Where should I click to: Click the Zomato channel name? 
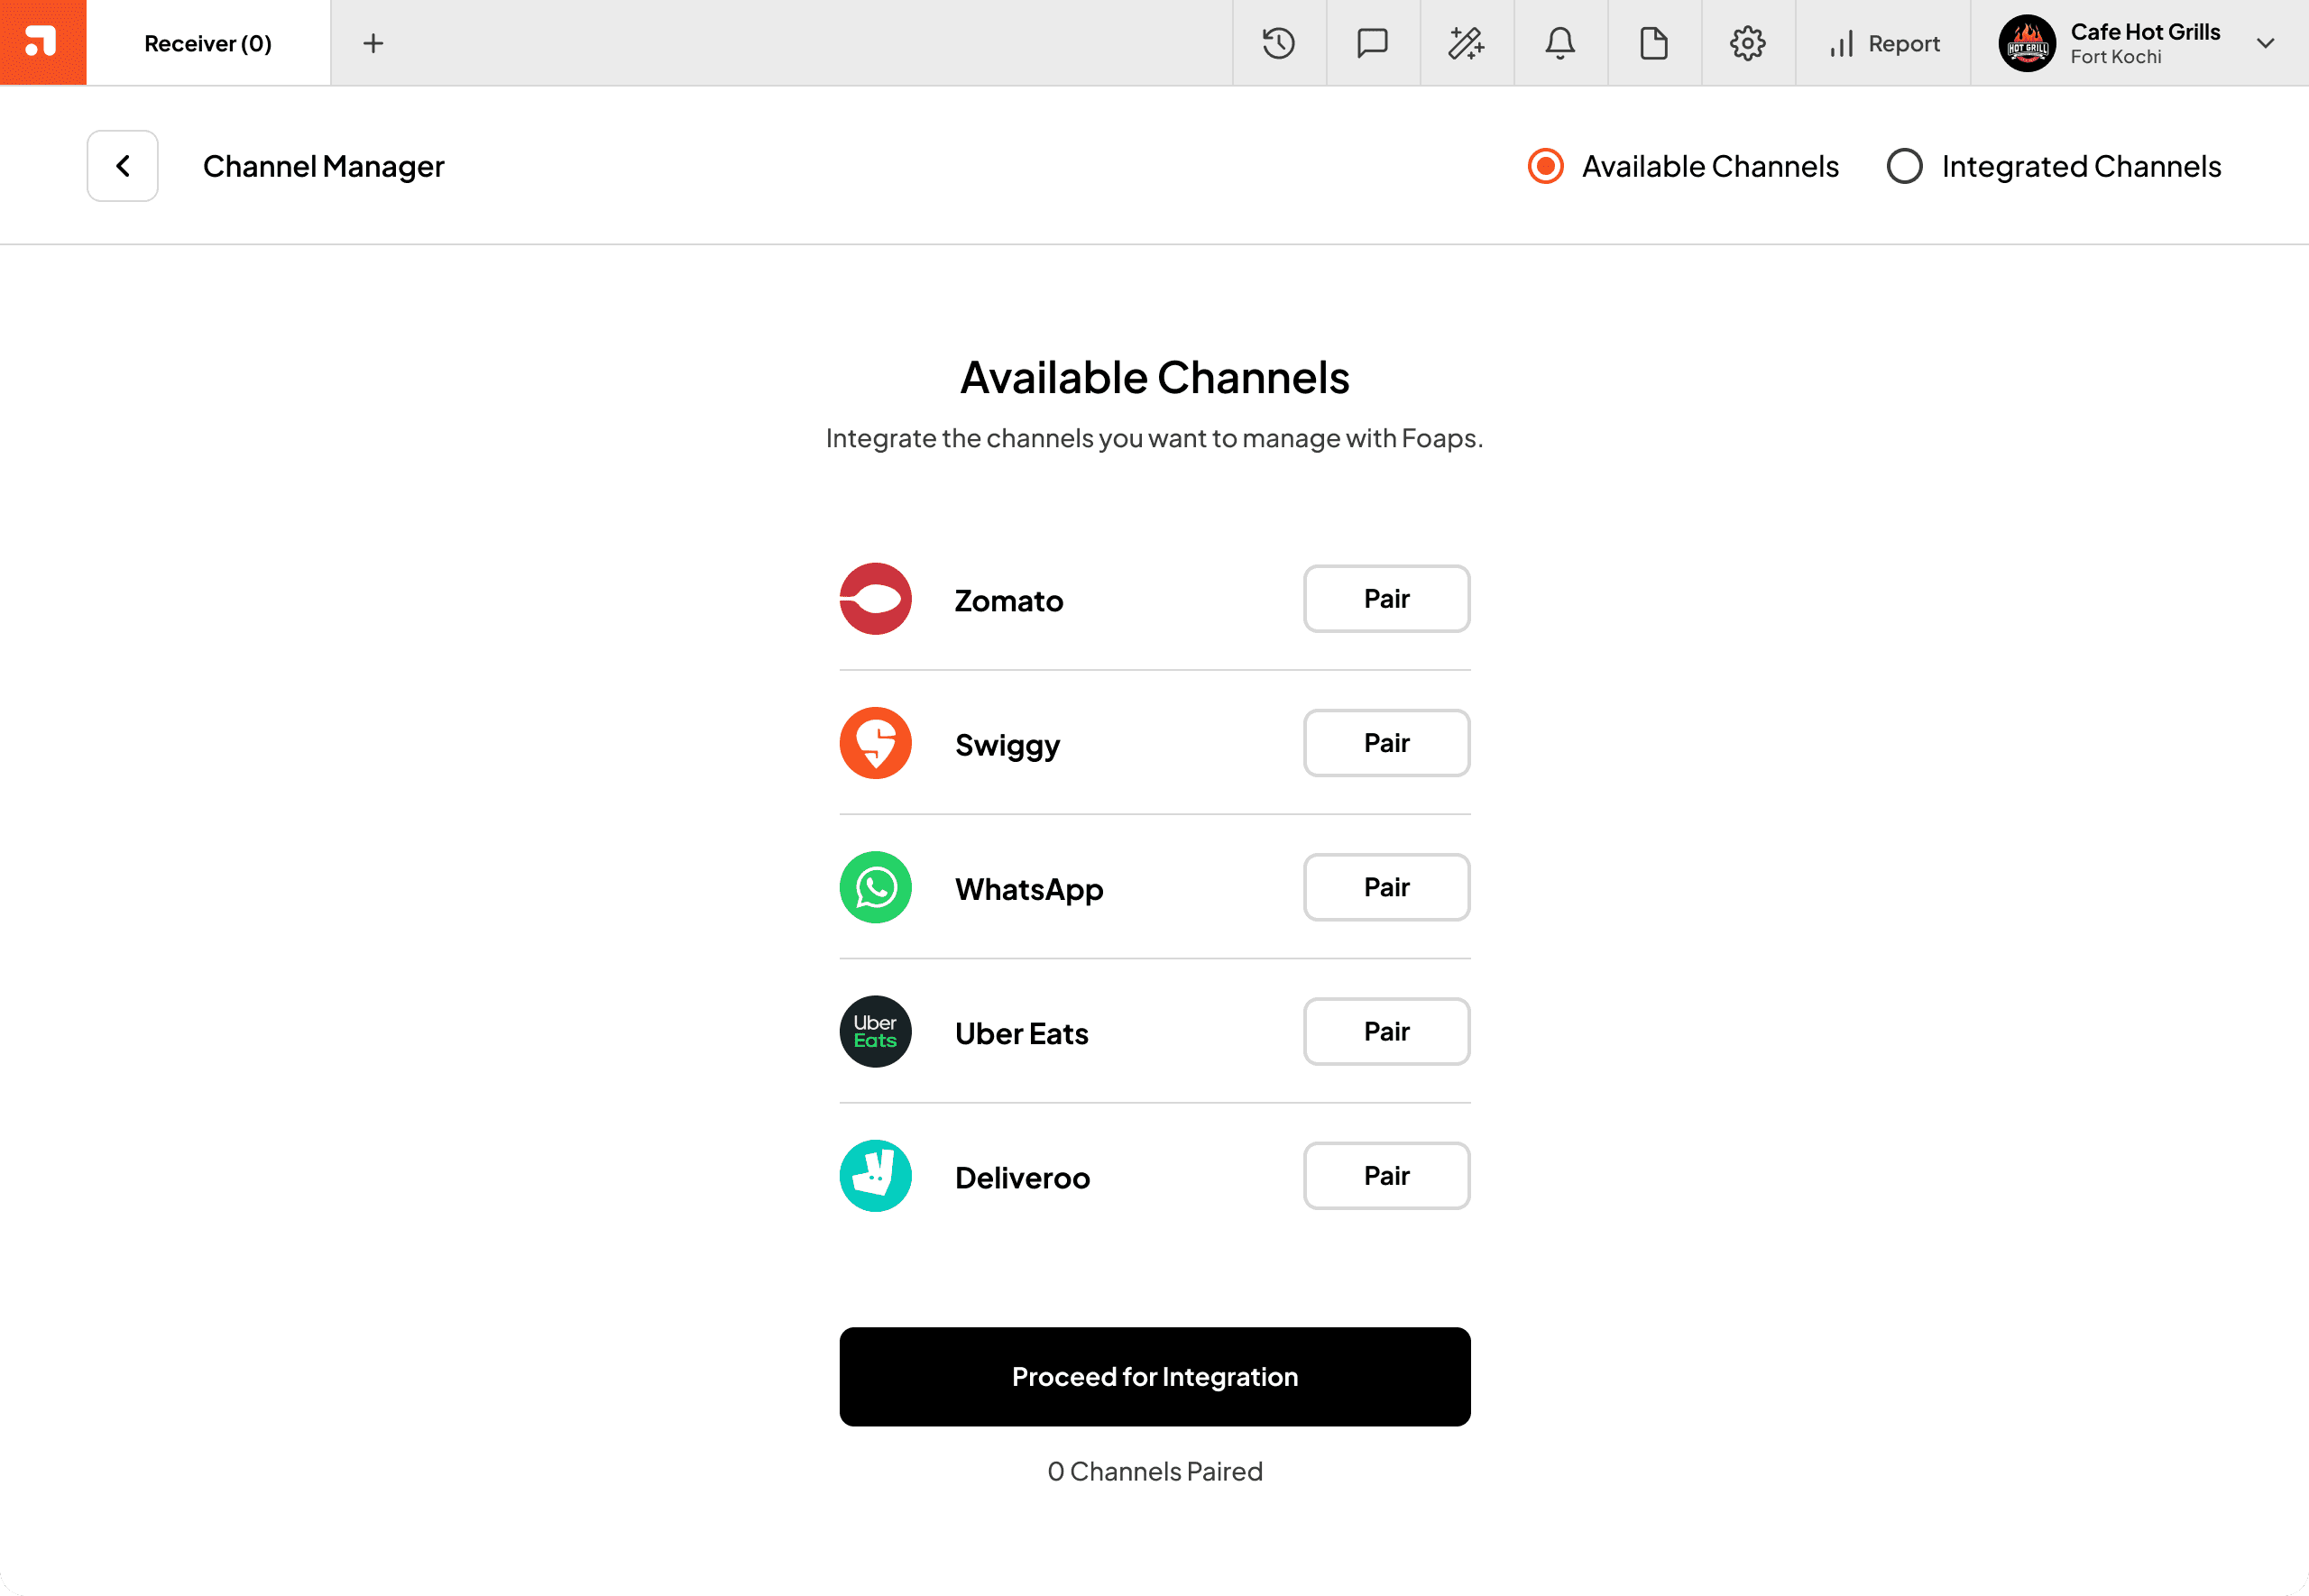pos(1009,600)
